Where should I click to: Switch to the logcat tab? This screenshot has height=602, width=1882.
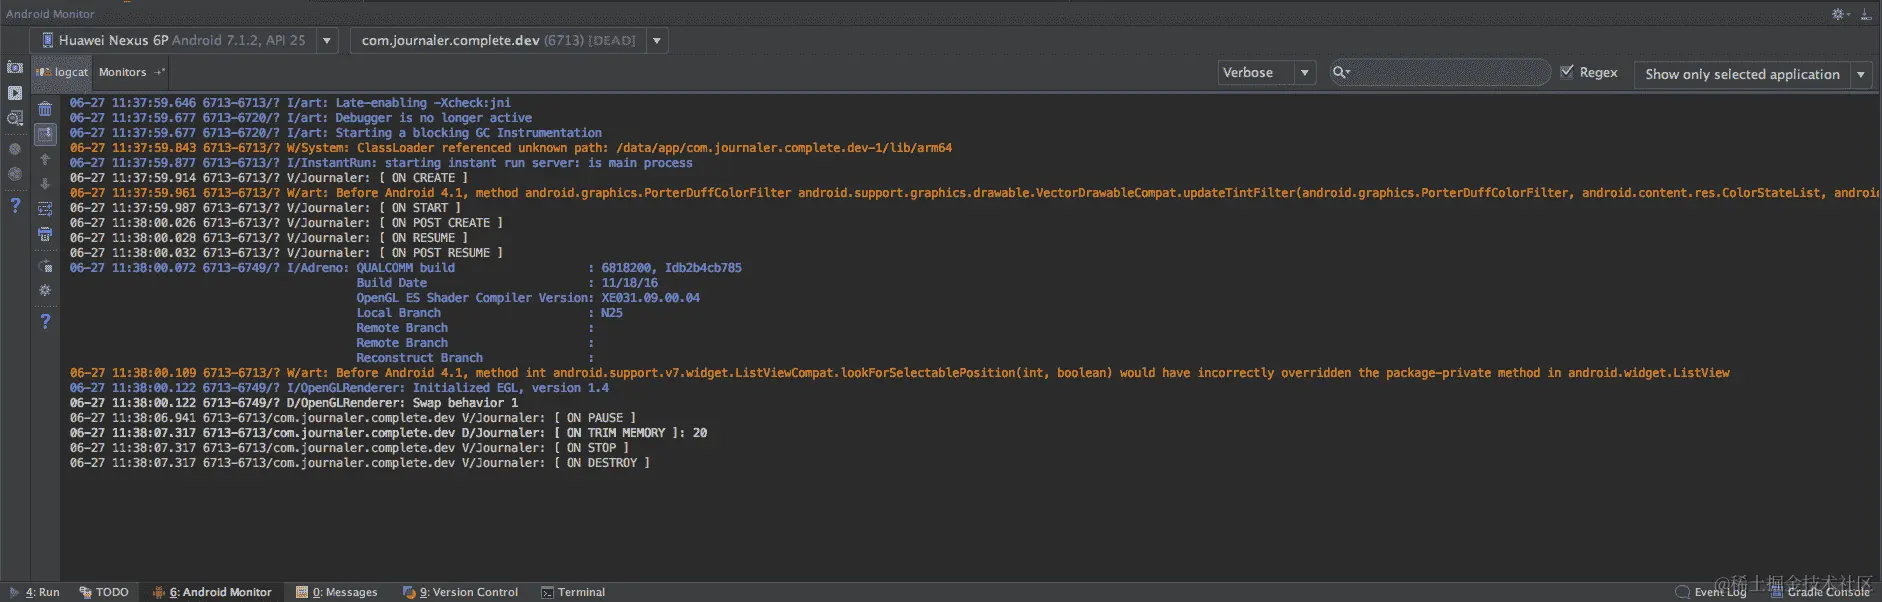click(x=62, y=72)
